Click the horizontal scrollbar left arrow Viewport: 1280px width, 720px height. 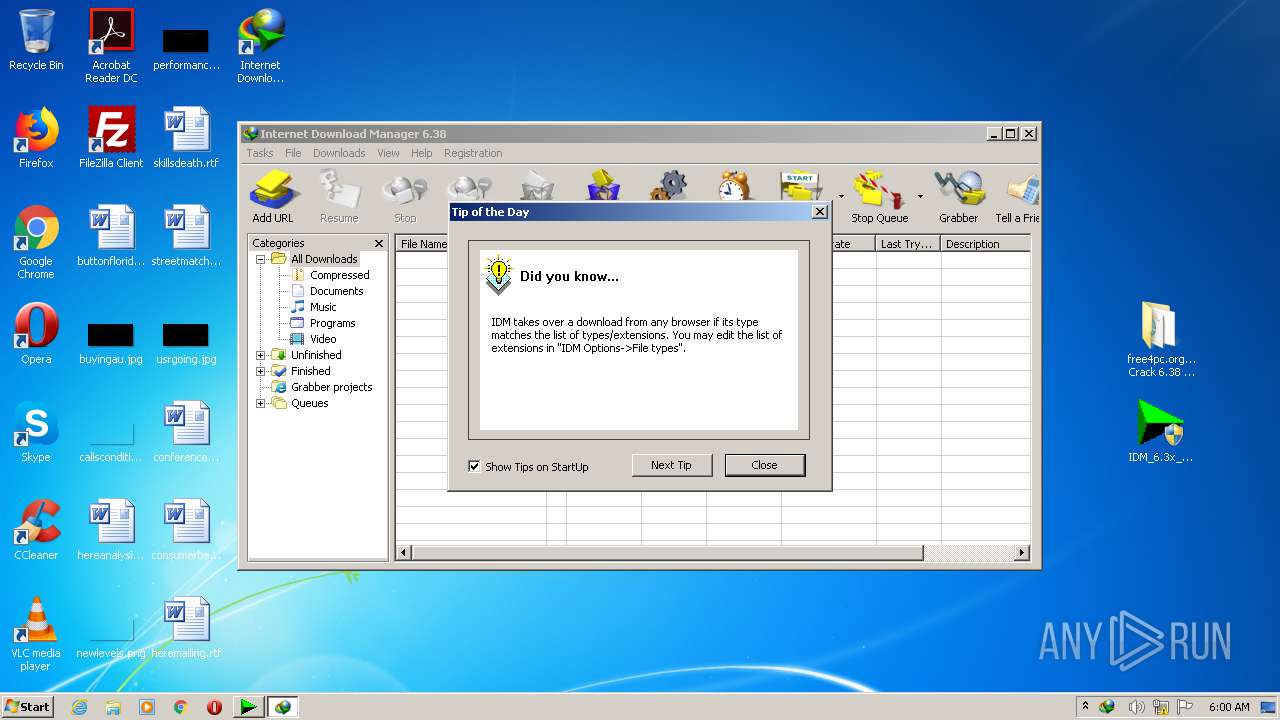(404, 552)
